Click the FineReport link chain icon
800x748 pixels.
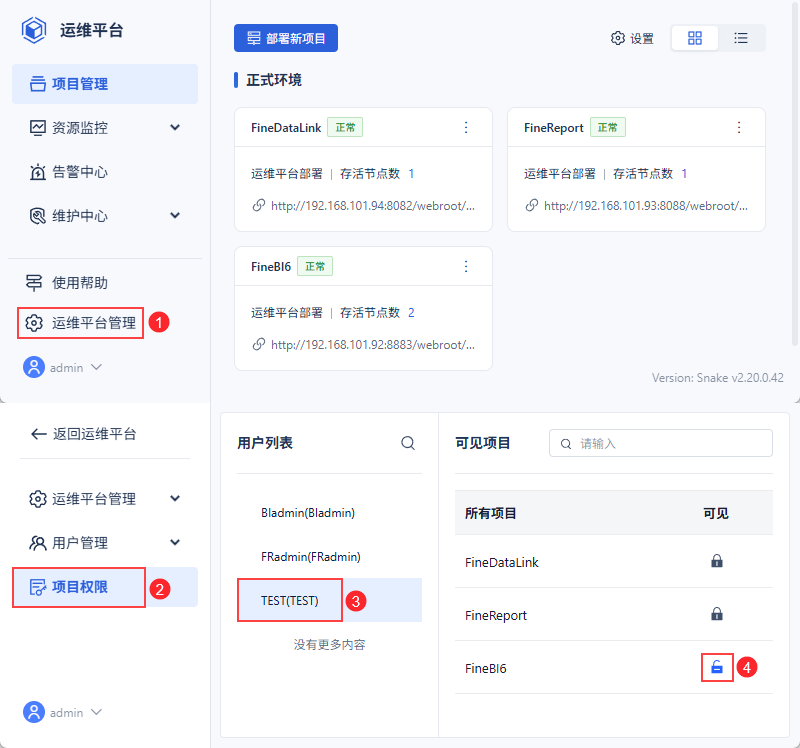532,205
